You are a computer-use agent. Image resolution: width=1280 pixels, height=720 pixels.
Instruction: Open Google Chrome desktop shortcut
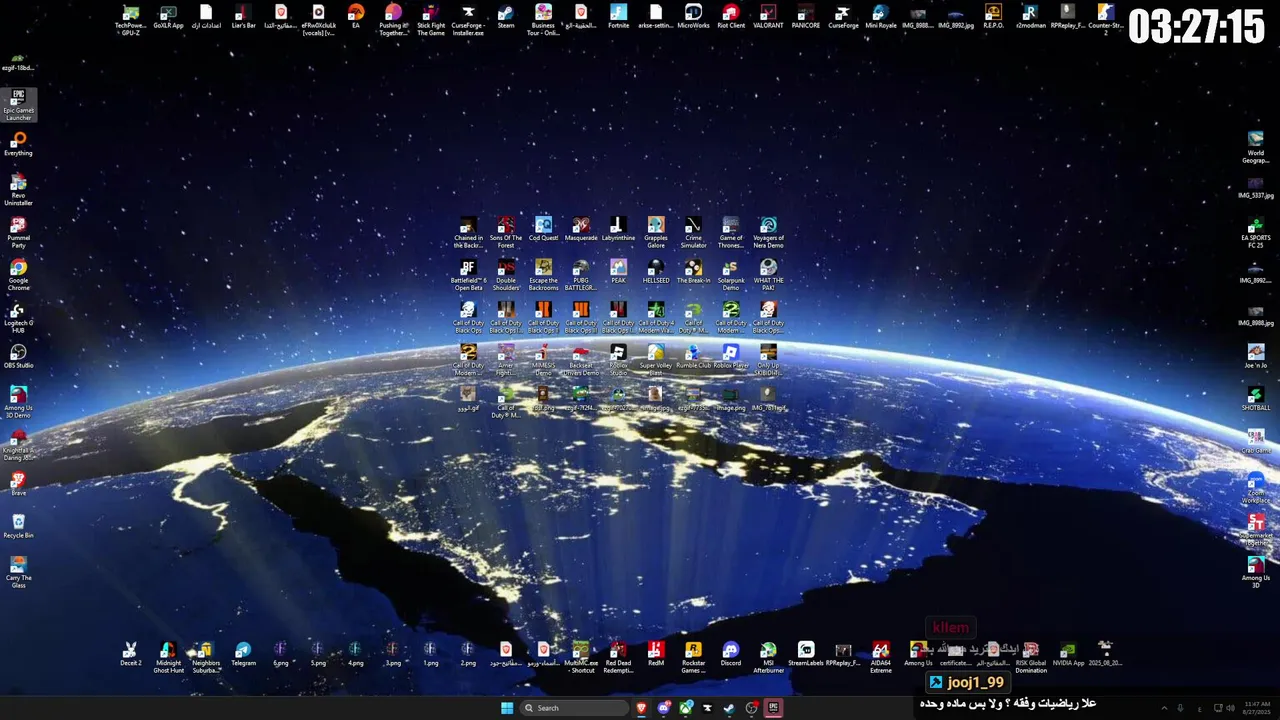18,275
